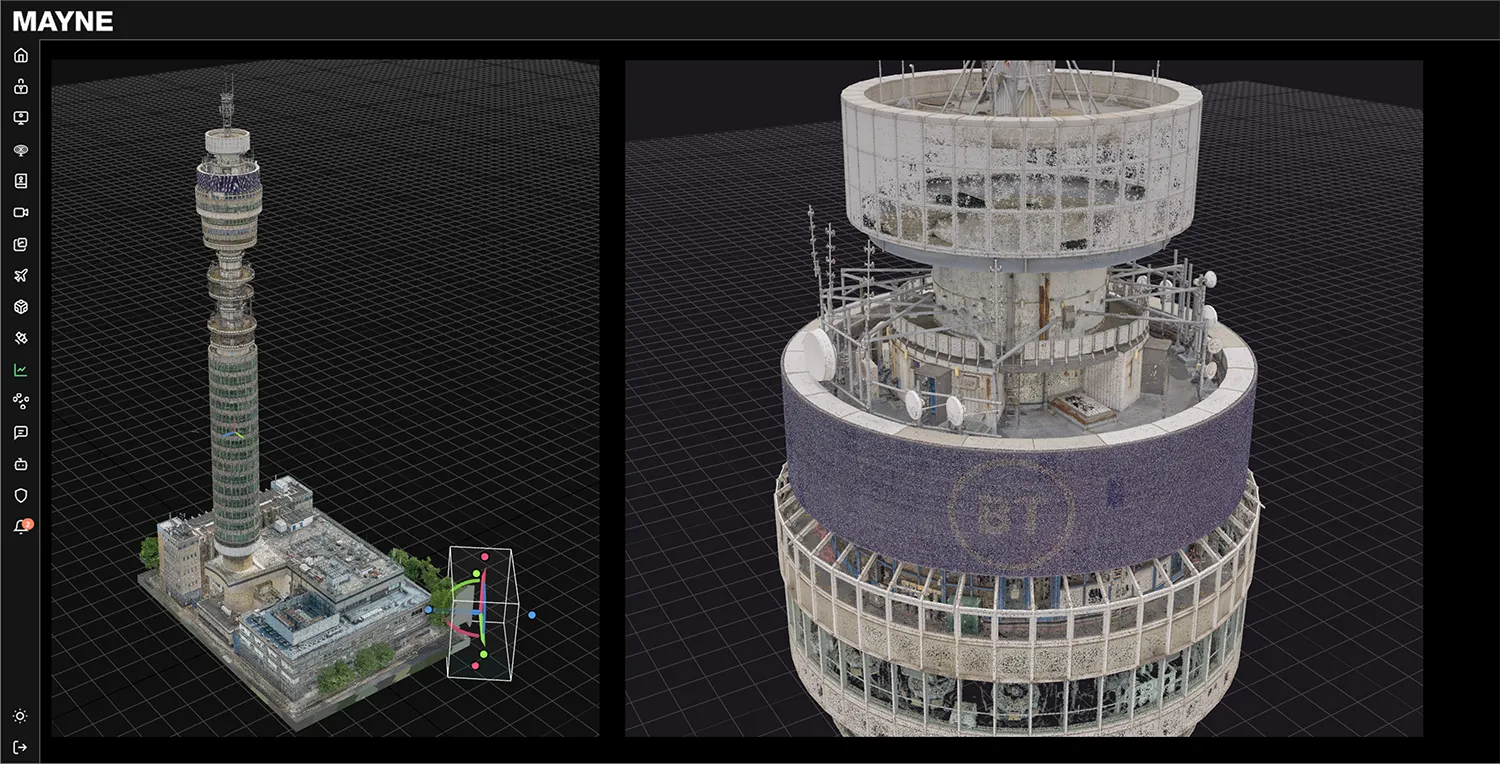Toggle the theme with the sun icon
1500x764 pixels.
tap(21, 716)
